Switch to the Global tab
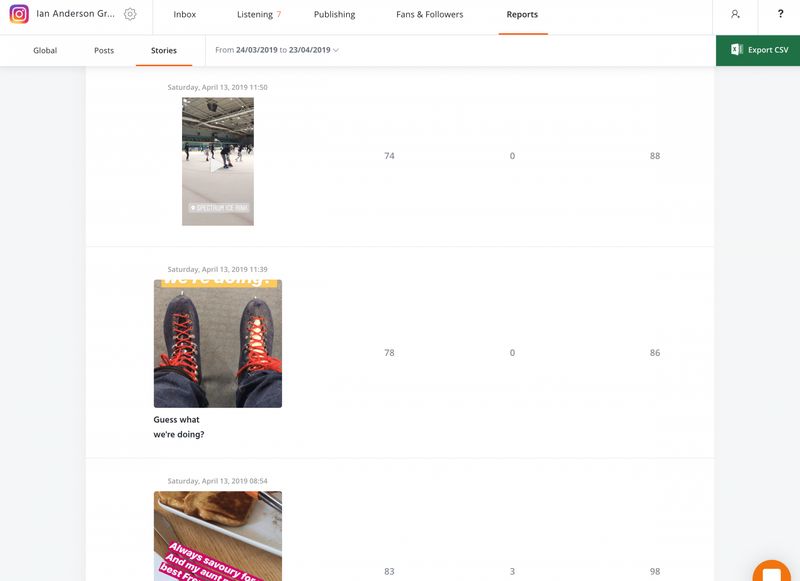This screenshot has height=581, width=800. 45,50
